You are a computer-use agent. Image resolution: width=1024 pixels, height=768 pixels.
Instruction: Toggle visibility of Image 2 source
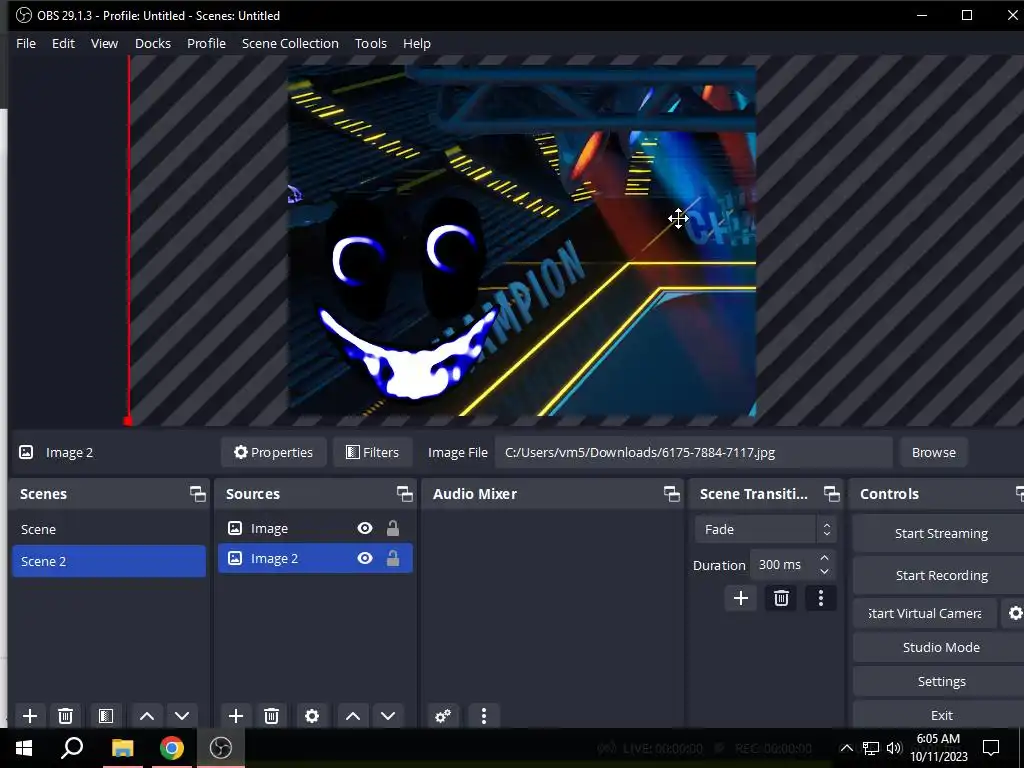[365, 558]
